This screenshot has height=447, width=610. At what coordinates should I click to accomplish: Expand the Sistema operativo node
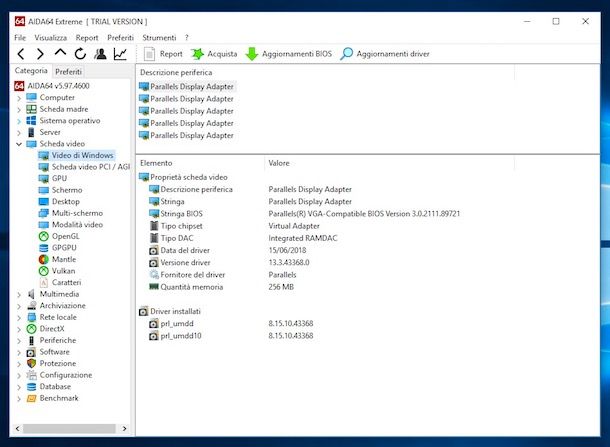[x=19, y=121]
